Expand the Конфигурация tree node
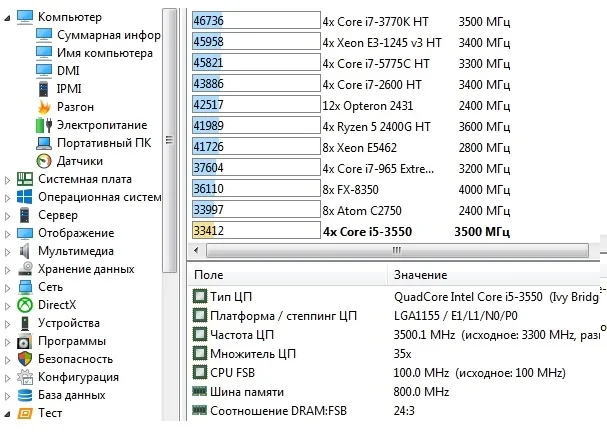The image size is (607, 433). pyautogui.click(x=7, y=378)
